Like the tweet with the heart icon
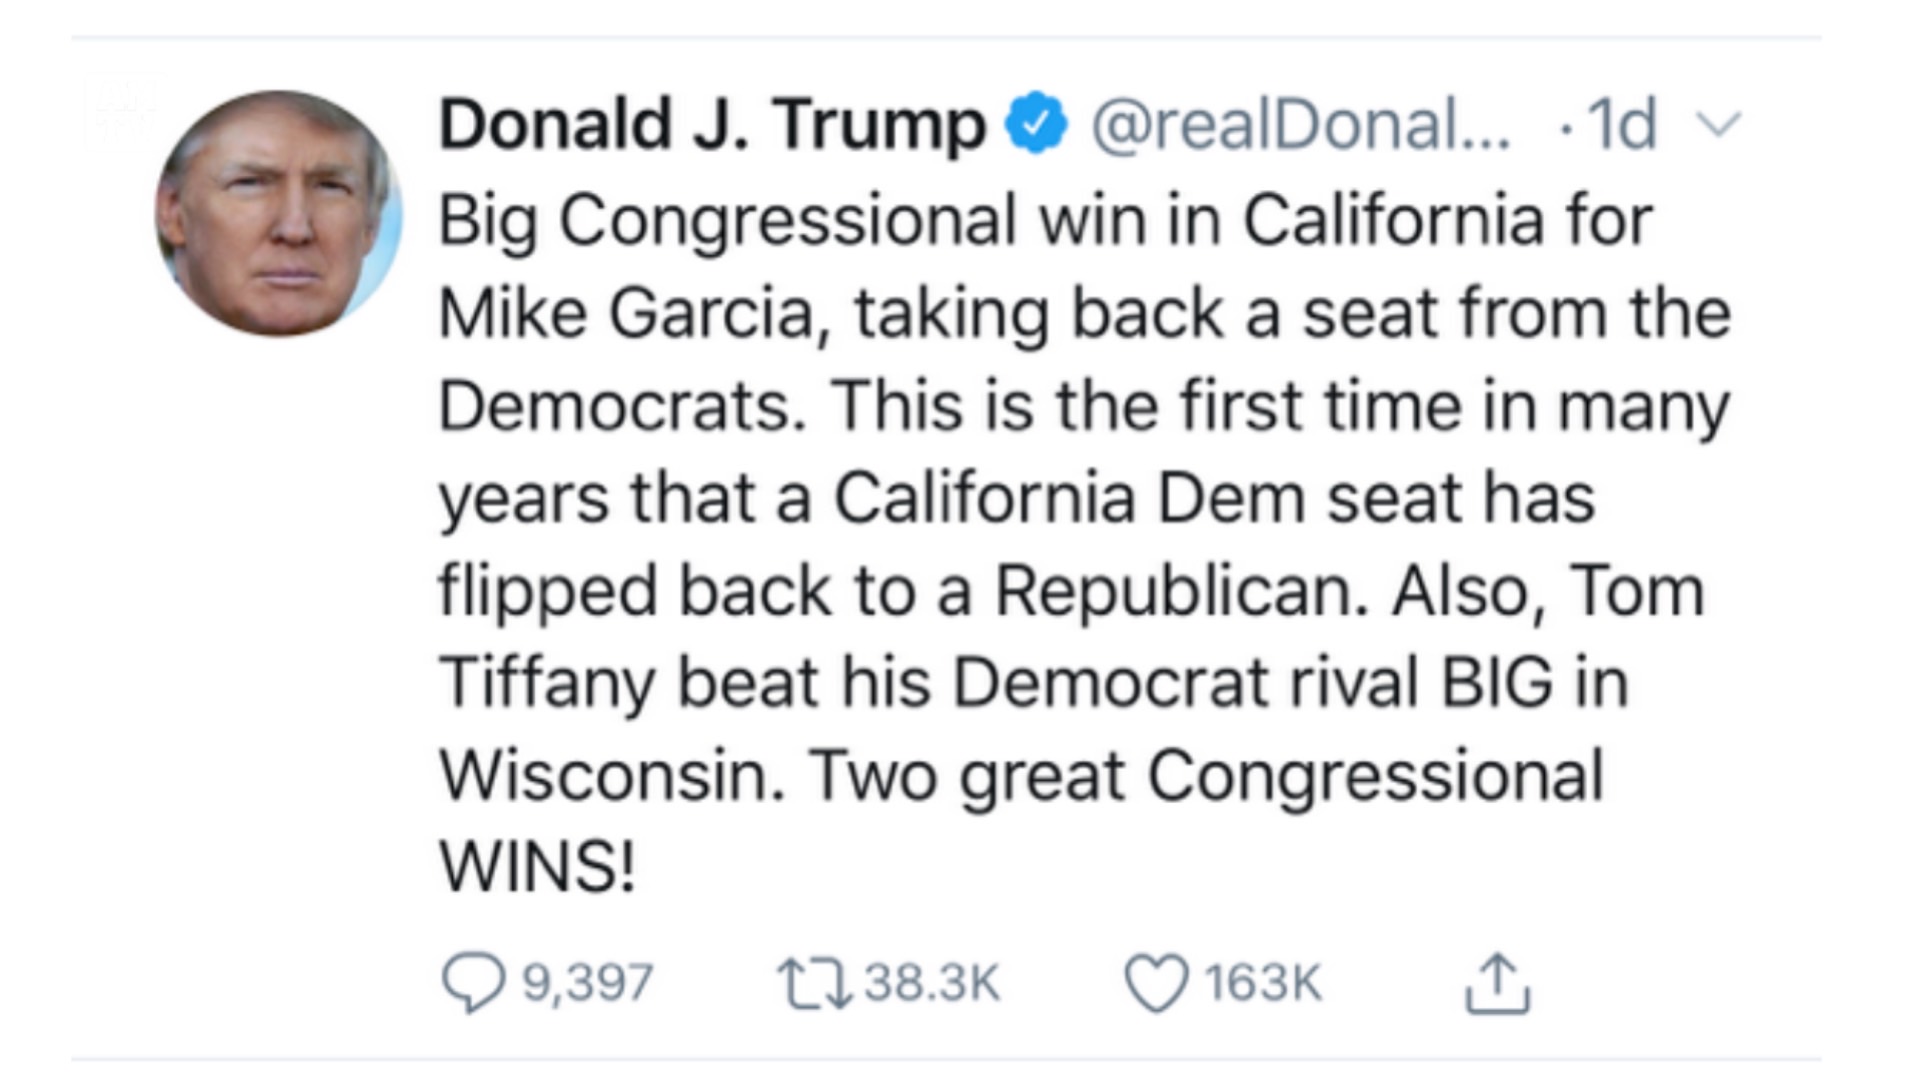The width and height of the screenshot is (1920, 1080). [1157, 984]
